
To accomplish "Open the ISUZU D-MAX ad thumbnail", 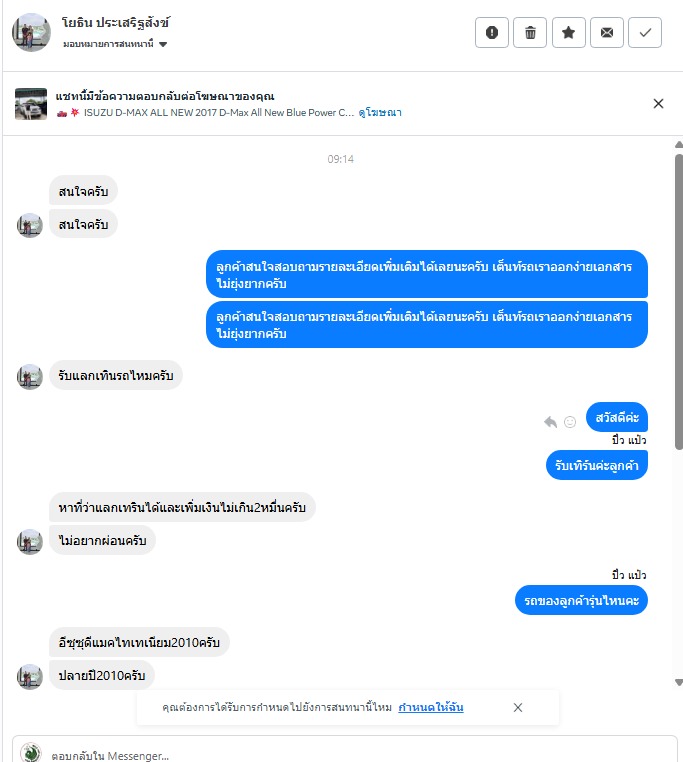I will click(31, 104).
